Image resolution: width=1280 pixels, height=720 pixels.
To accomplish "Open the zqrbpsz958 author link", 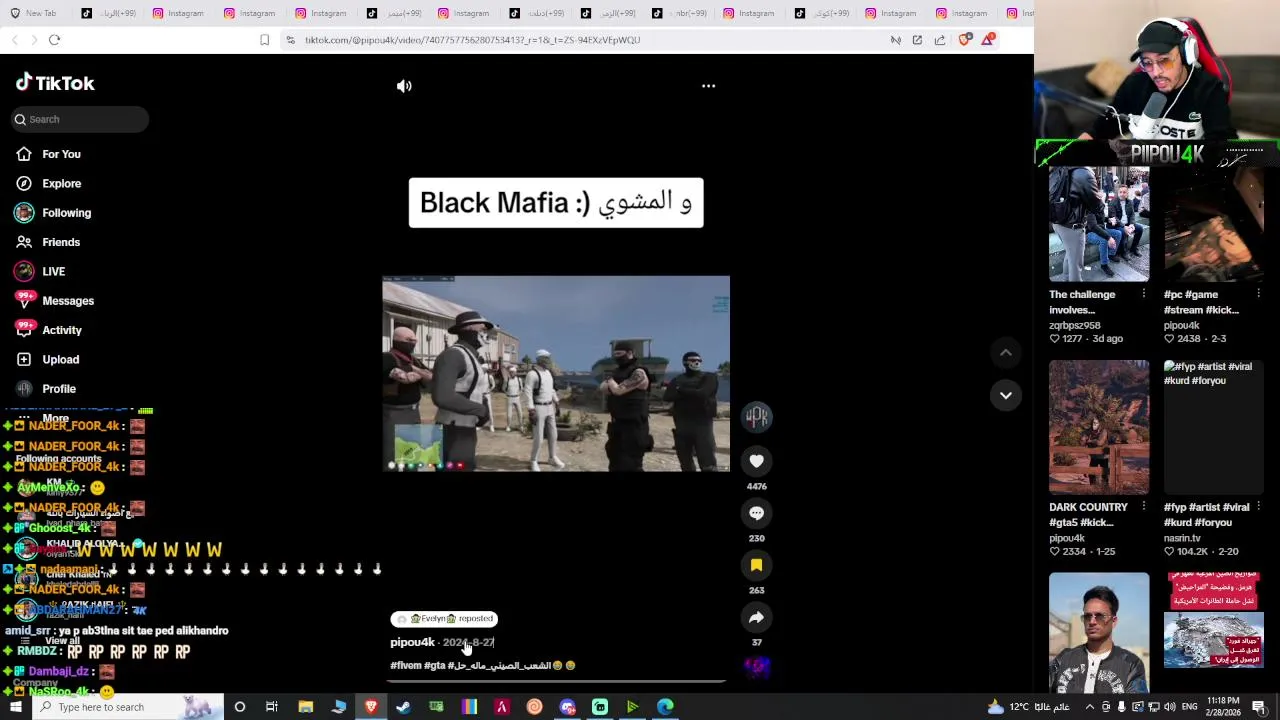I will coord(1074,325).
